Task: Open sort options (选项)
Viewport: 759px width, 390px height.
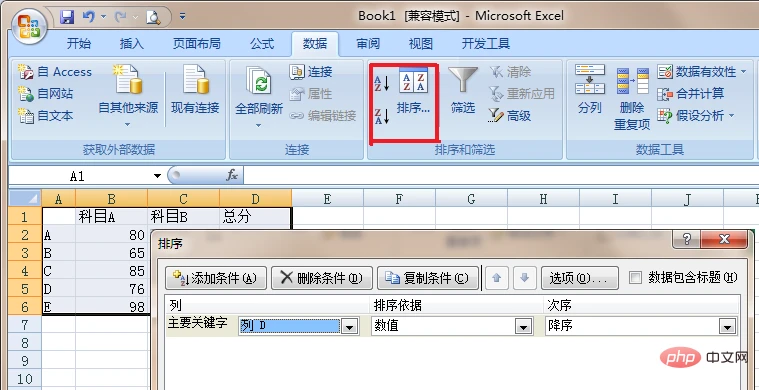Action: pos(579,278)
